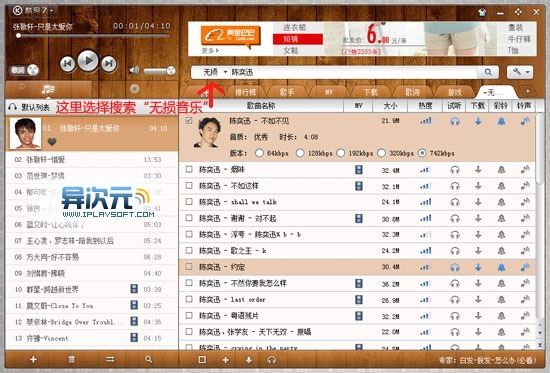
Task: Choose the 320kbps version radio
Action: 382,153
